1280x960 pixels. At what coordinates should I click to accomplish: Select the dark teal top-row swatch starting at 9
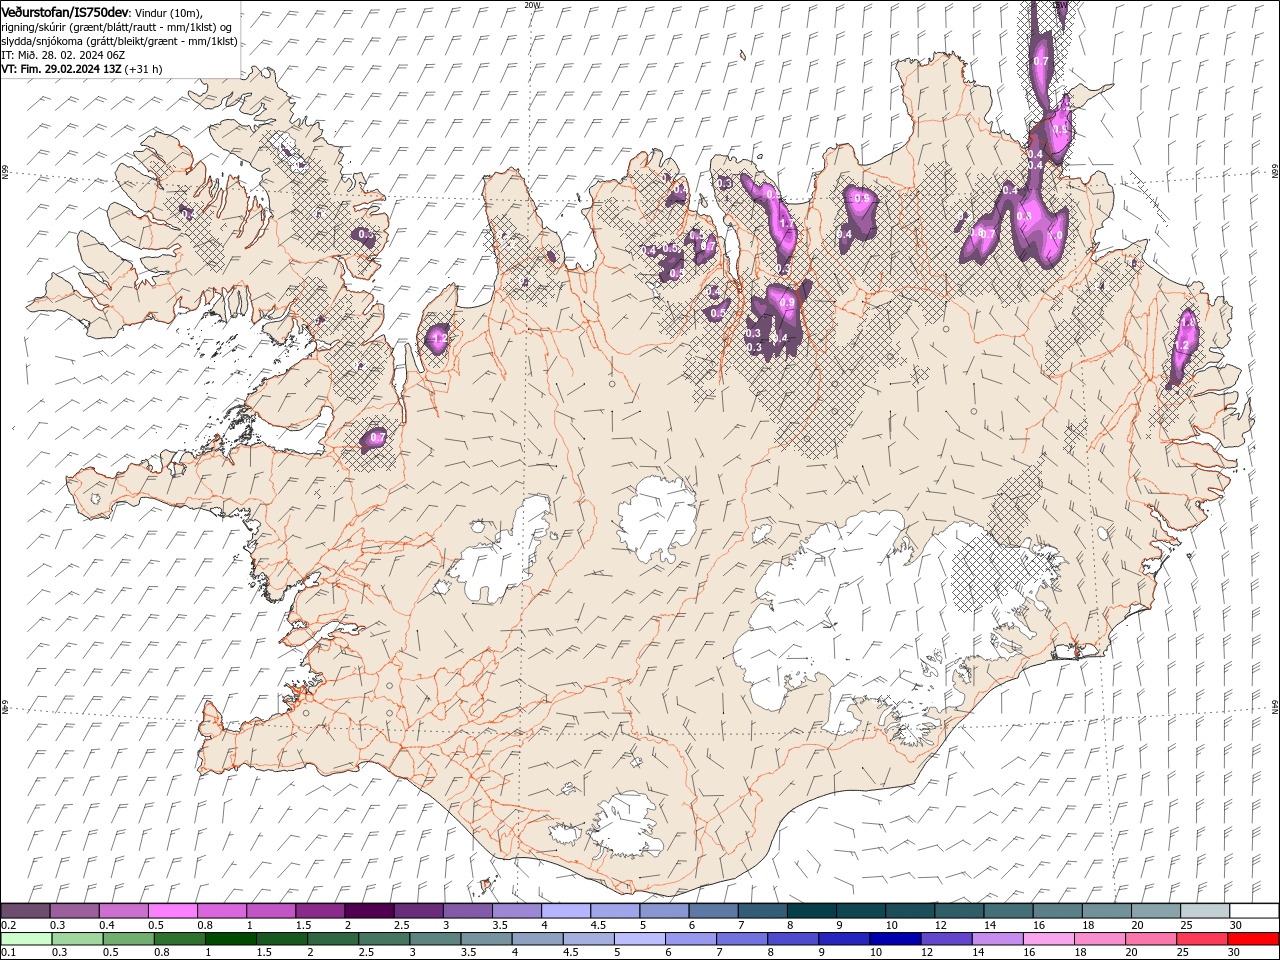coord(861,911)
